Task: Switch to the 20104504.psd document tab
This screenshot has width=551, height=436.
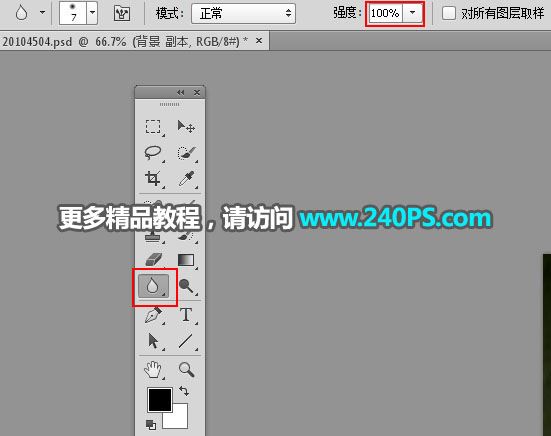Action: [x=125, y=41]
